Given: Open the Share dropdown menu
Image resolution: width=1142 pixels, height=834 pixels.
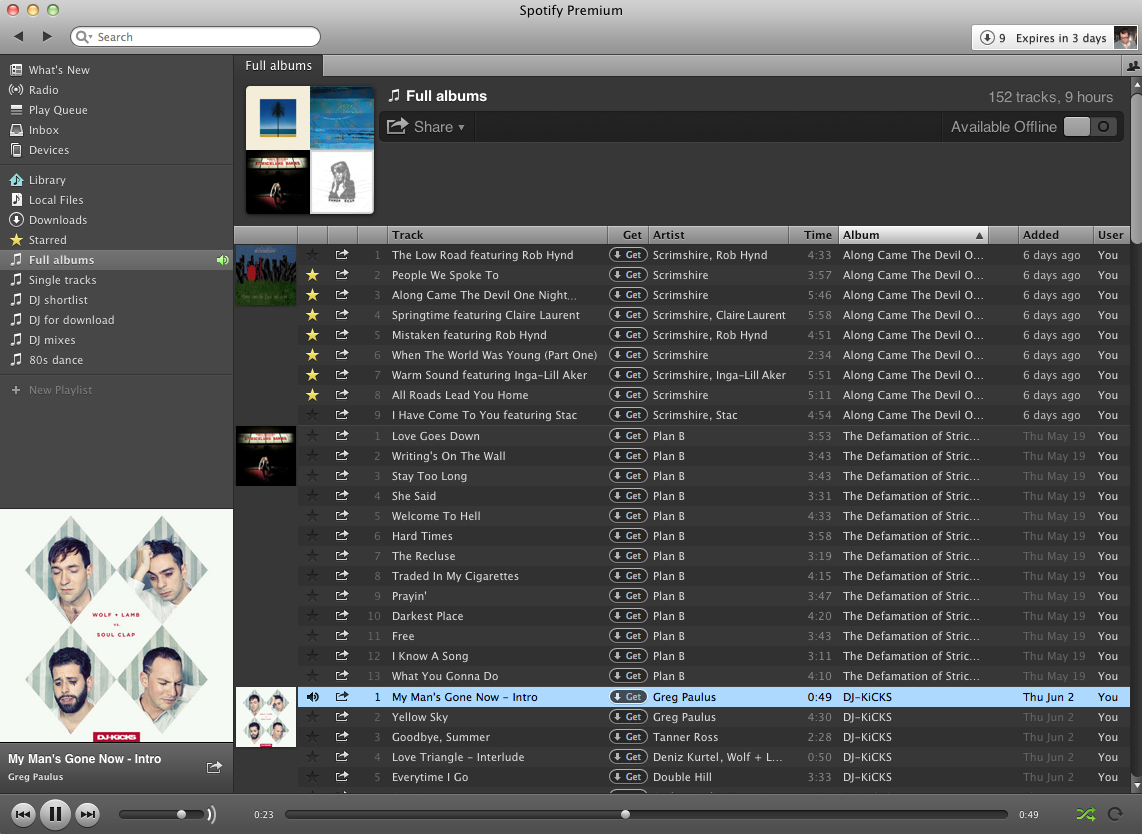Looking at the screenshot, I should pos(427,127).
